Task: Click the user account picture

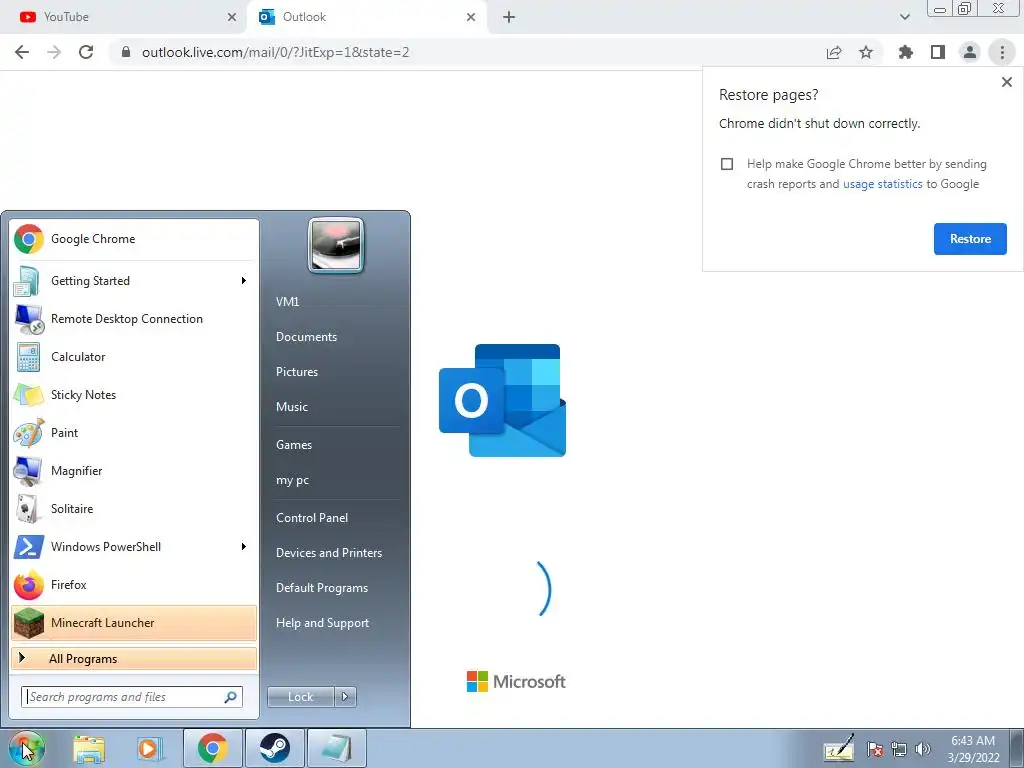Action: (x=336, y=245)
